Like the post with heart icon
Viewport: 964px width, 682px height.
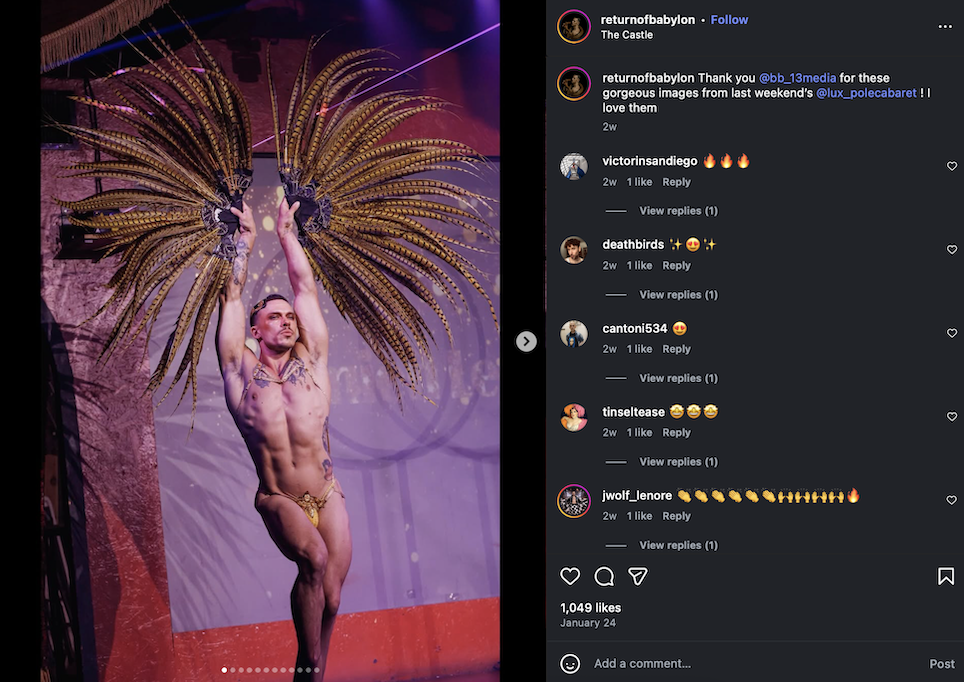point(570,576)
